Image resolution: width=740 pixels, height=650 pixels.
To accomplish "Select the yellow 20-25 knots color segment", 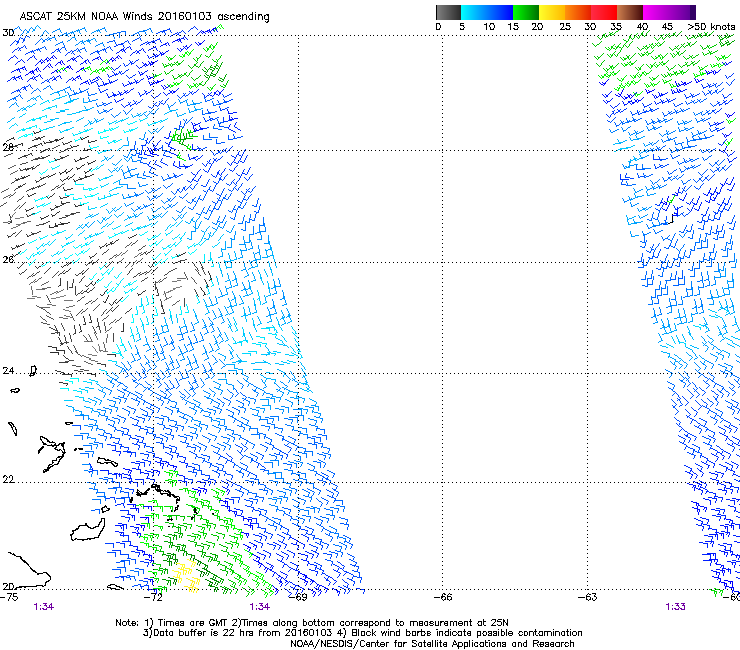I will [x=552, y=12].
